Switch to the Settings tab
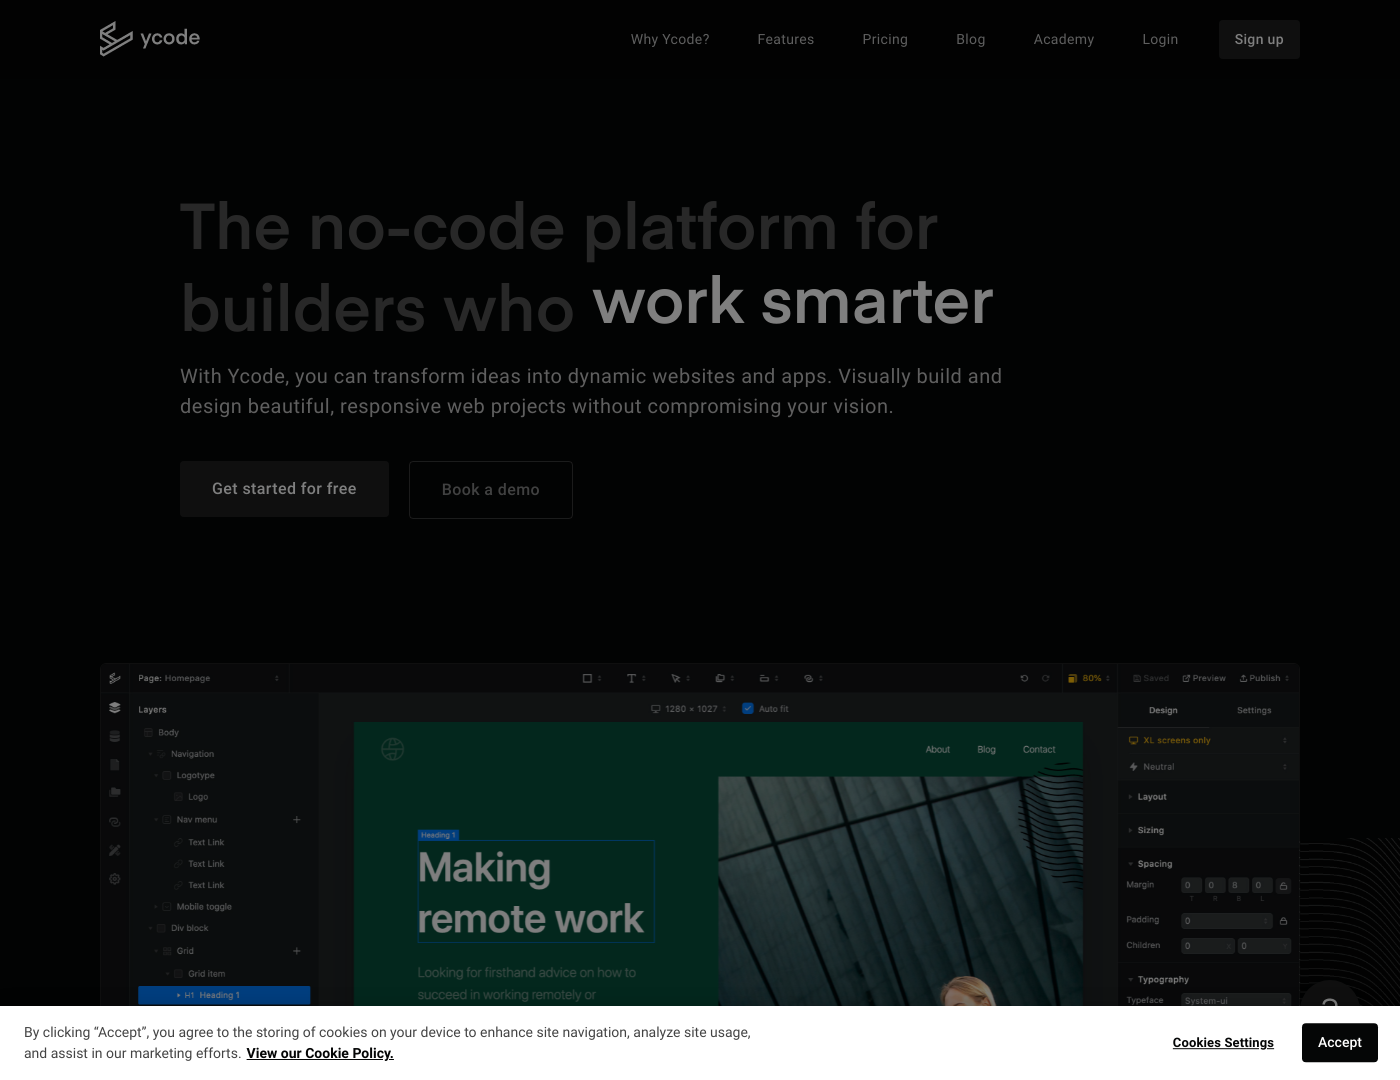Image resolution: width=1400 pixels, height=1080 pixels. coord(1254,710)
